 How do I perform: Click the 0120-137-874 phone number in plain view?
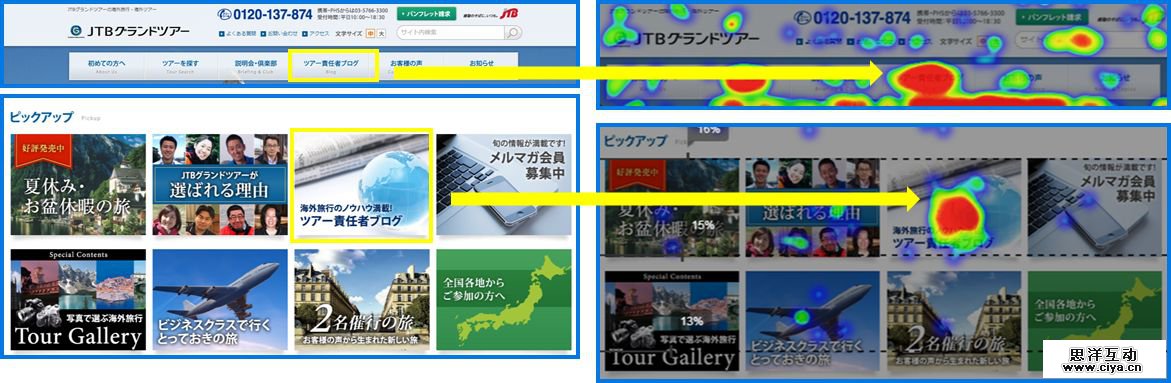coord(273,14)
